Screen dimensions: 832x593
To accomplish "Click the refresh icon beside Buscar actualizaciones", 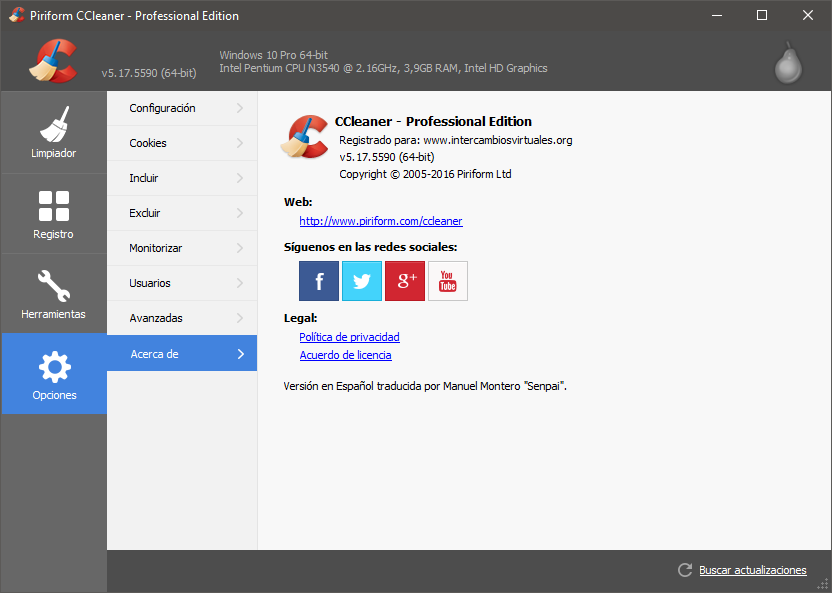I will (x=685, y=570).
